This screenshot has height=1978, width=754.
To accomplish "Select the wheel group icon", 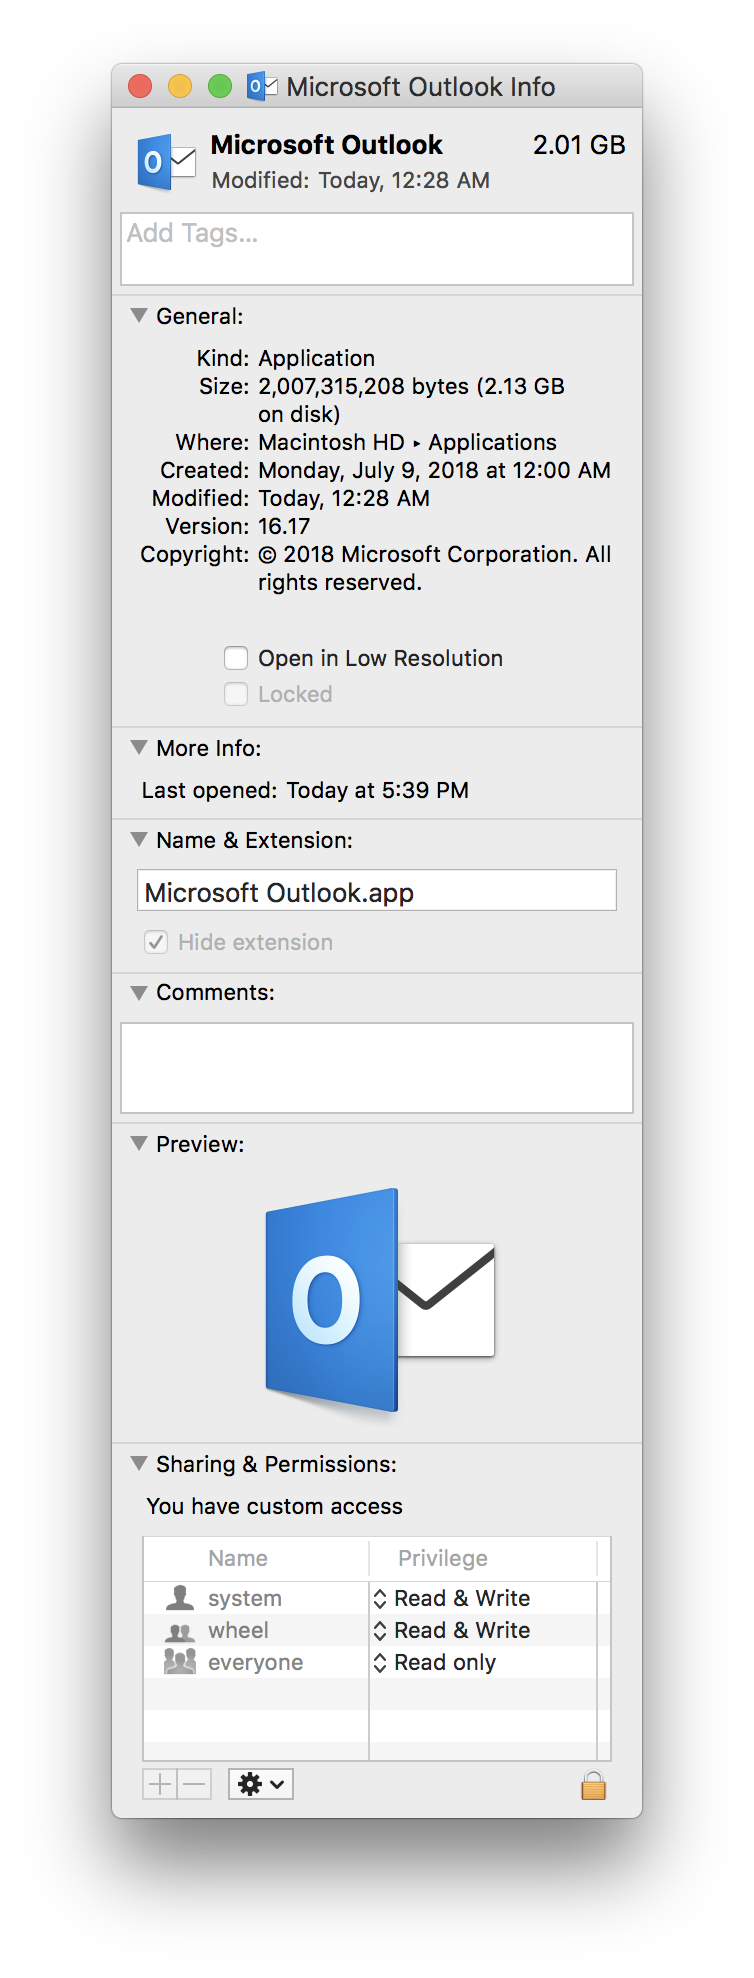I will coord(180,1631).
